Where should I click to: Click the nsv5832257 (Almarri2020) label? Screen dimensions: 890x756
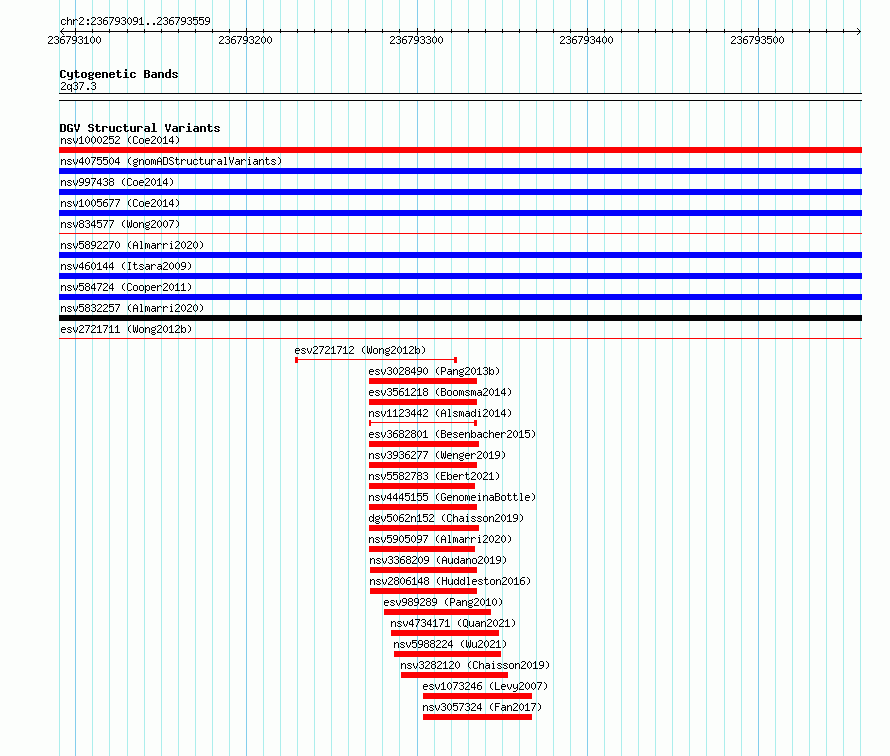tap(132, 308)
